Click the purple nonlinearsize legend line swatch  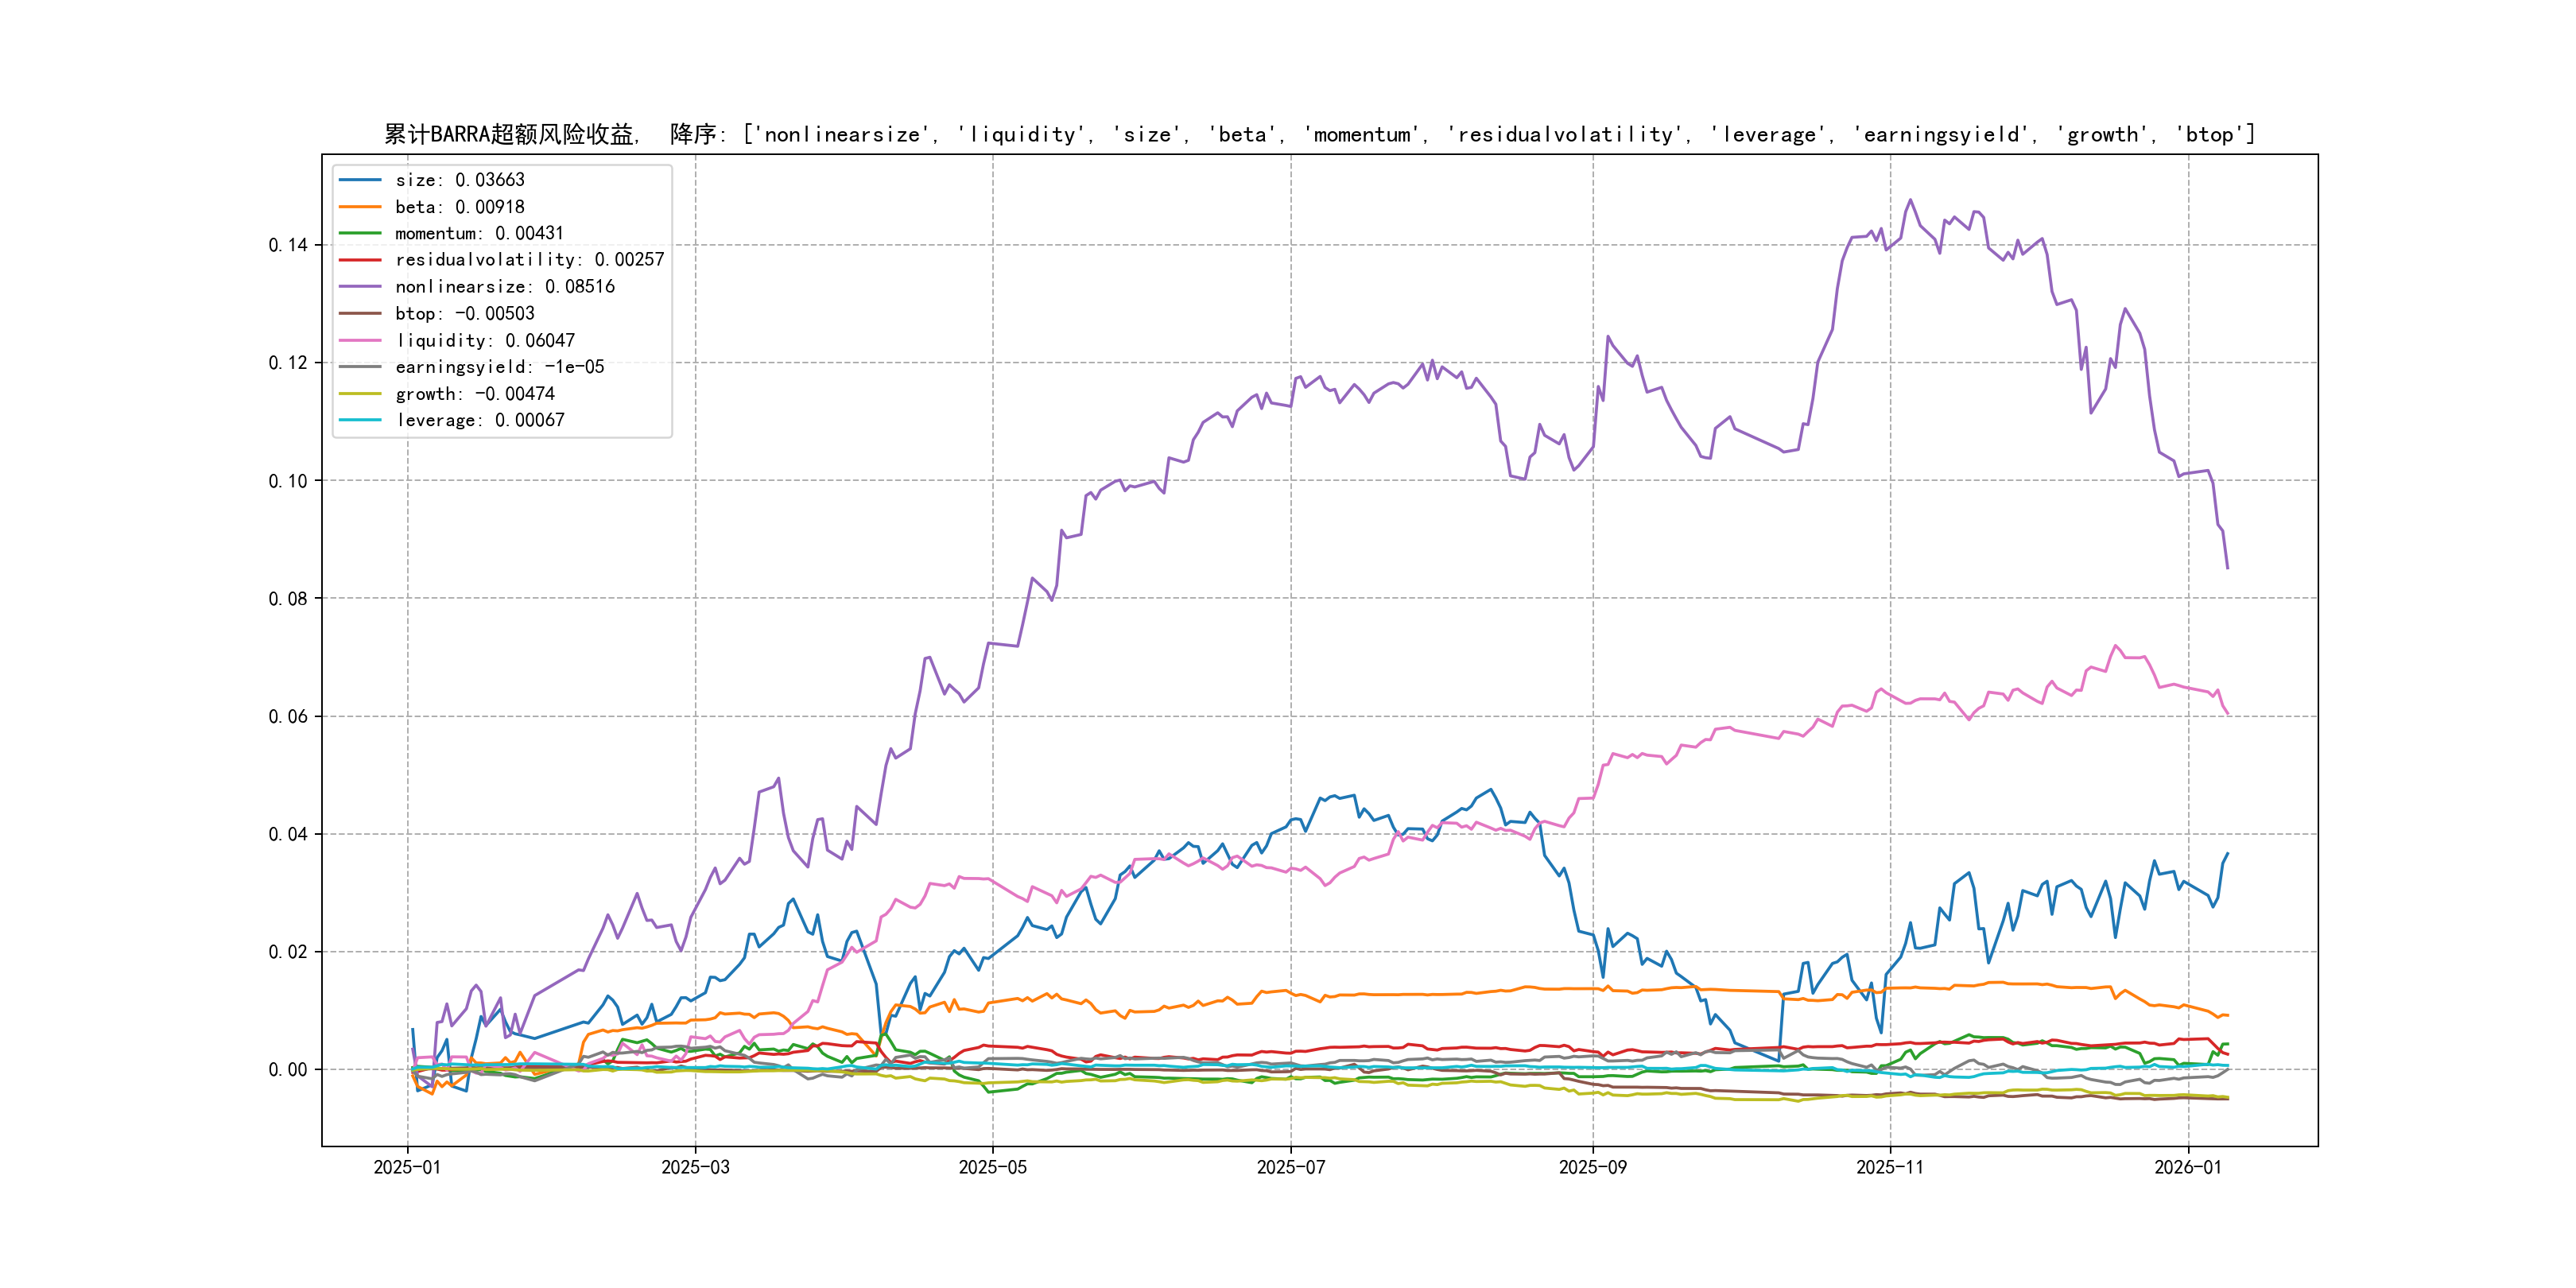(x=360, y=287)
